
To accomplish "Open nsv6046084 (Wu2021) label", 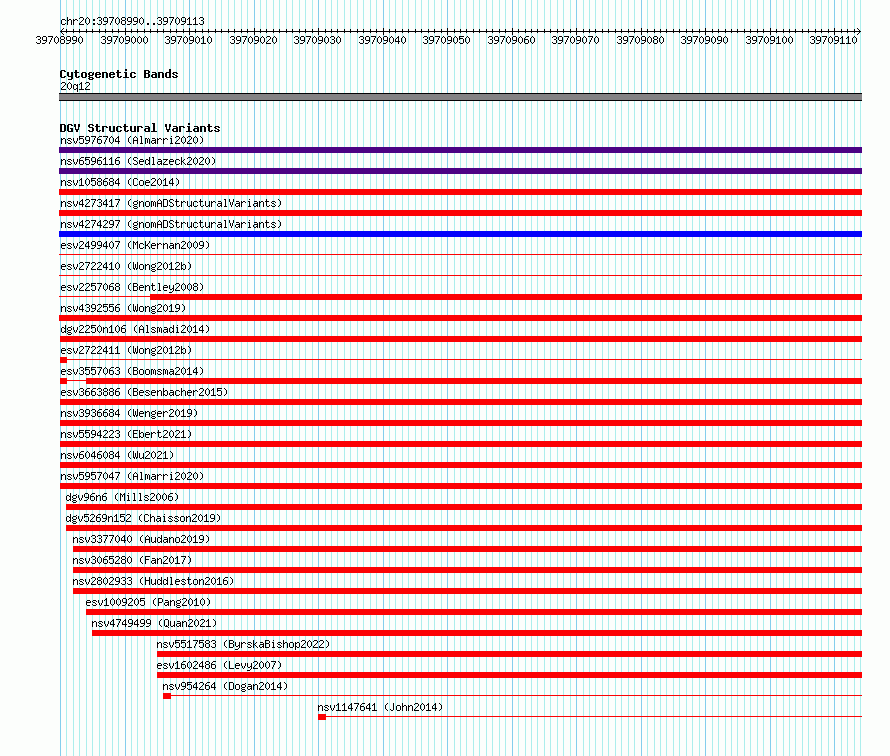I will pos(117,455).
